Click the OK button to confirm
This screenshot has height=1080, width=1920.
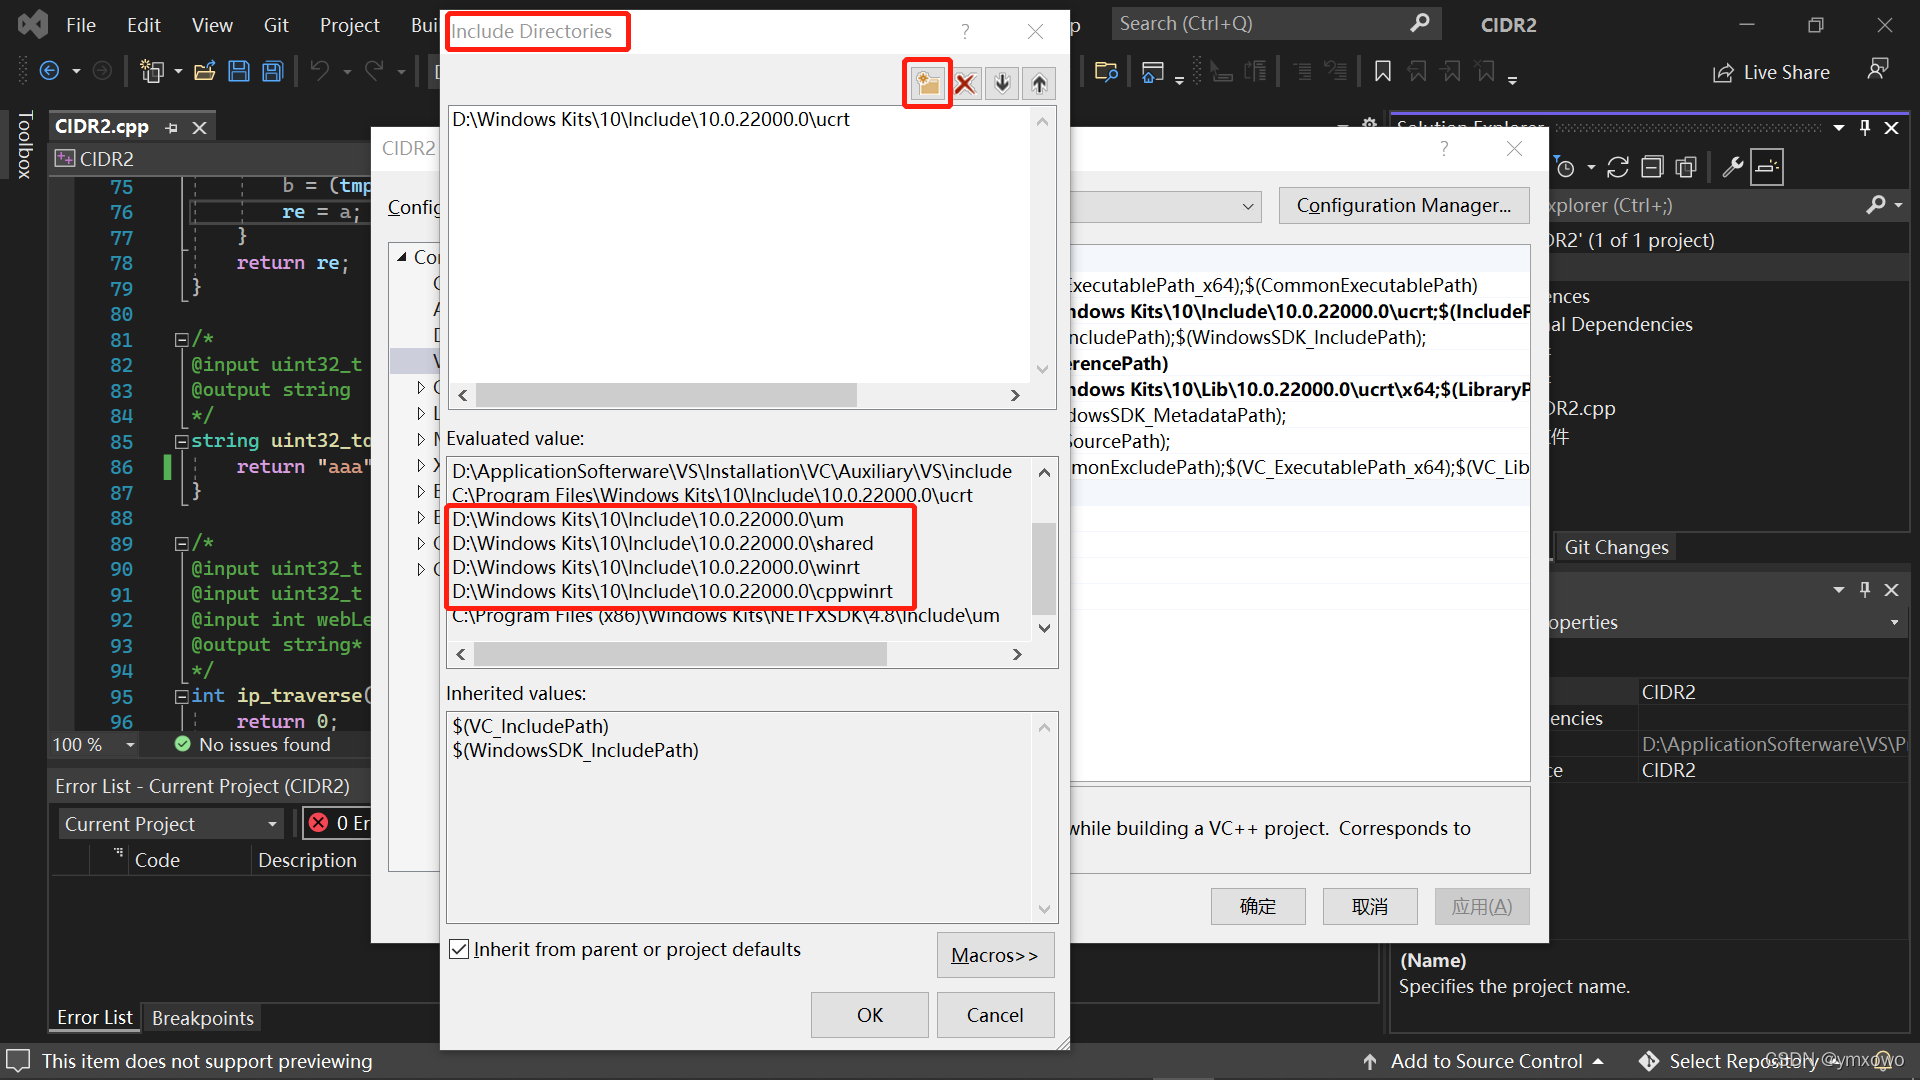point(869,1013)
